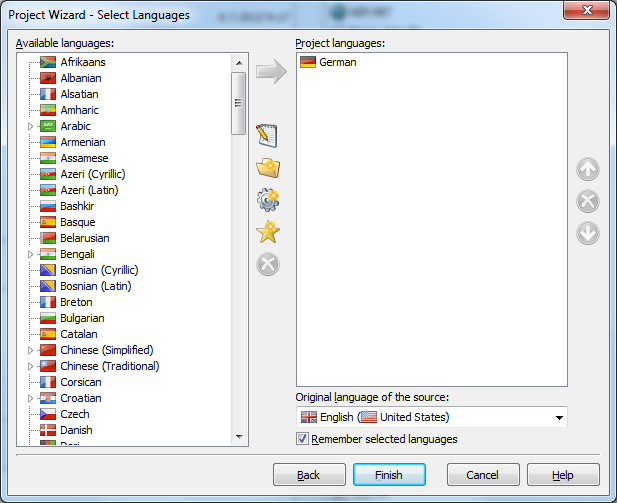Click the move down arrow icon
The height and width of the screenshot is (503, 617).
(588, 233)
